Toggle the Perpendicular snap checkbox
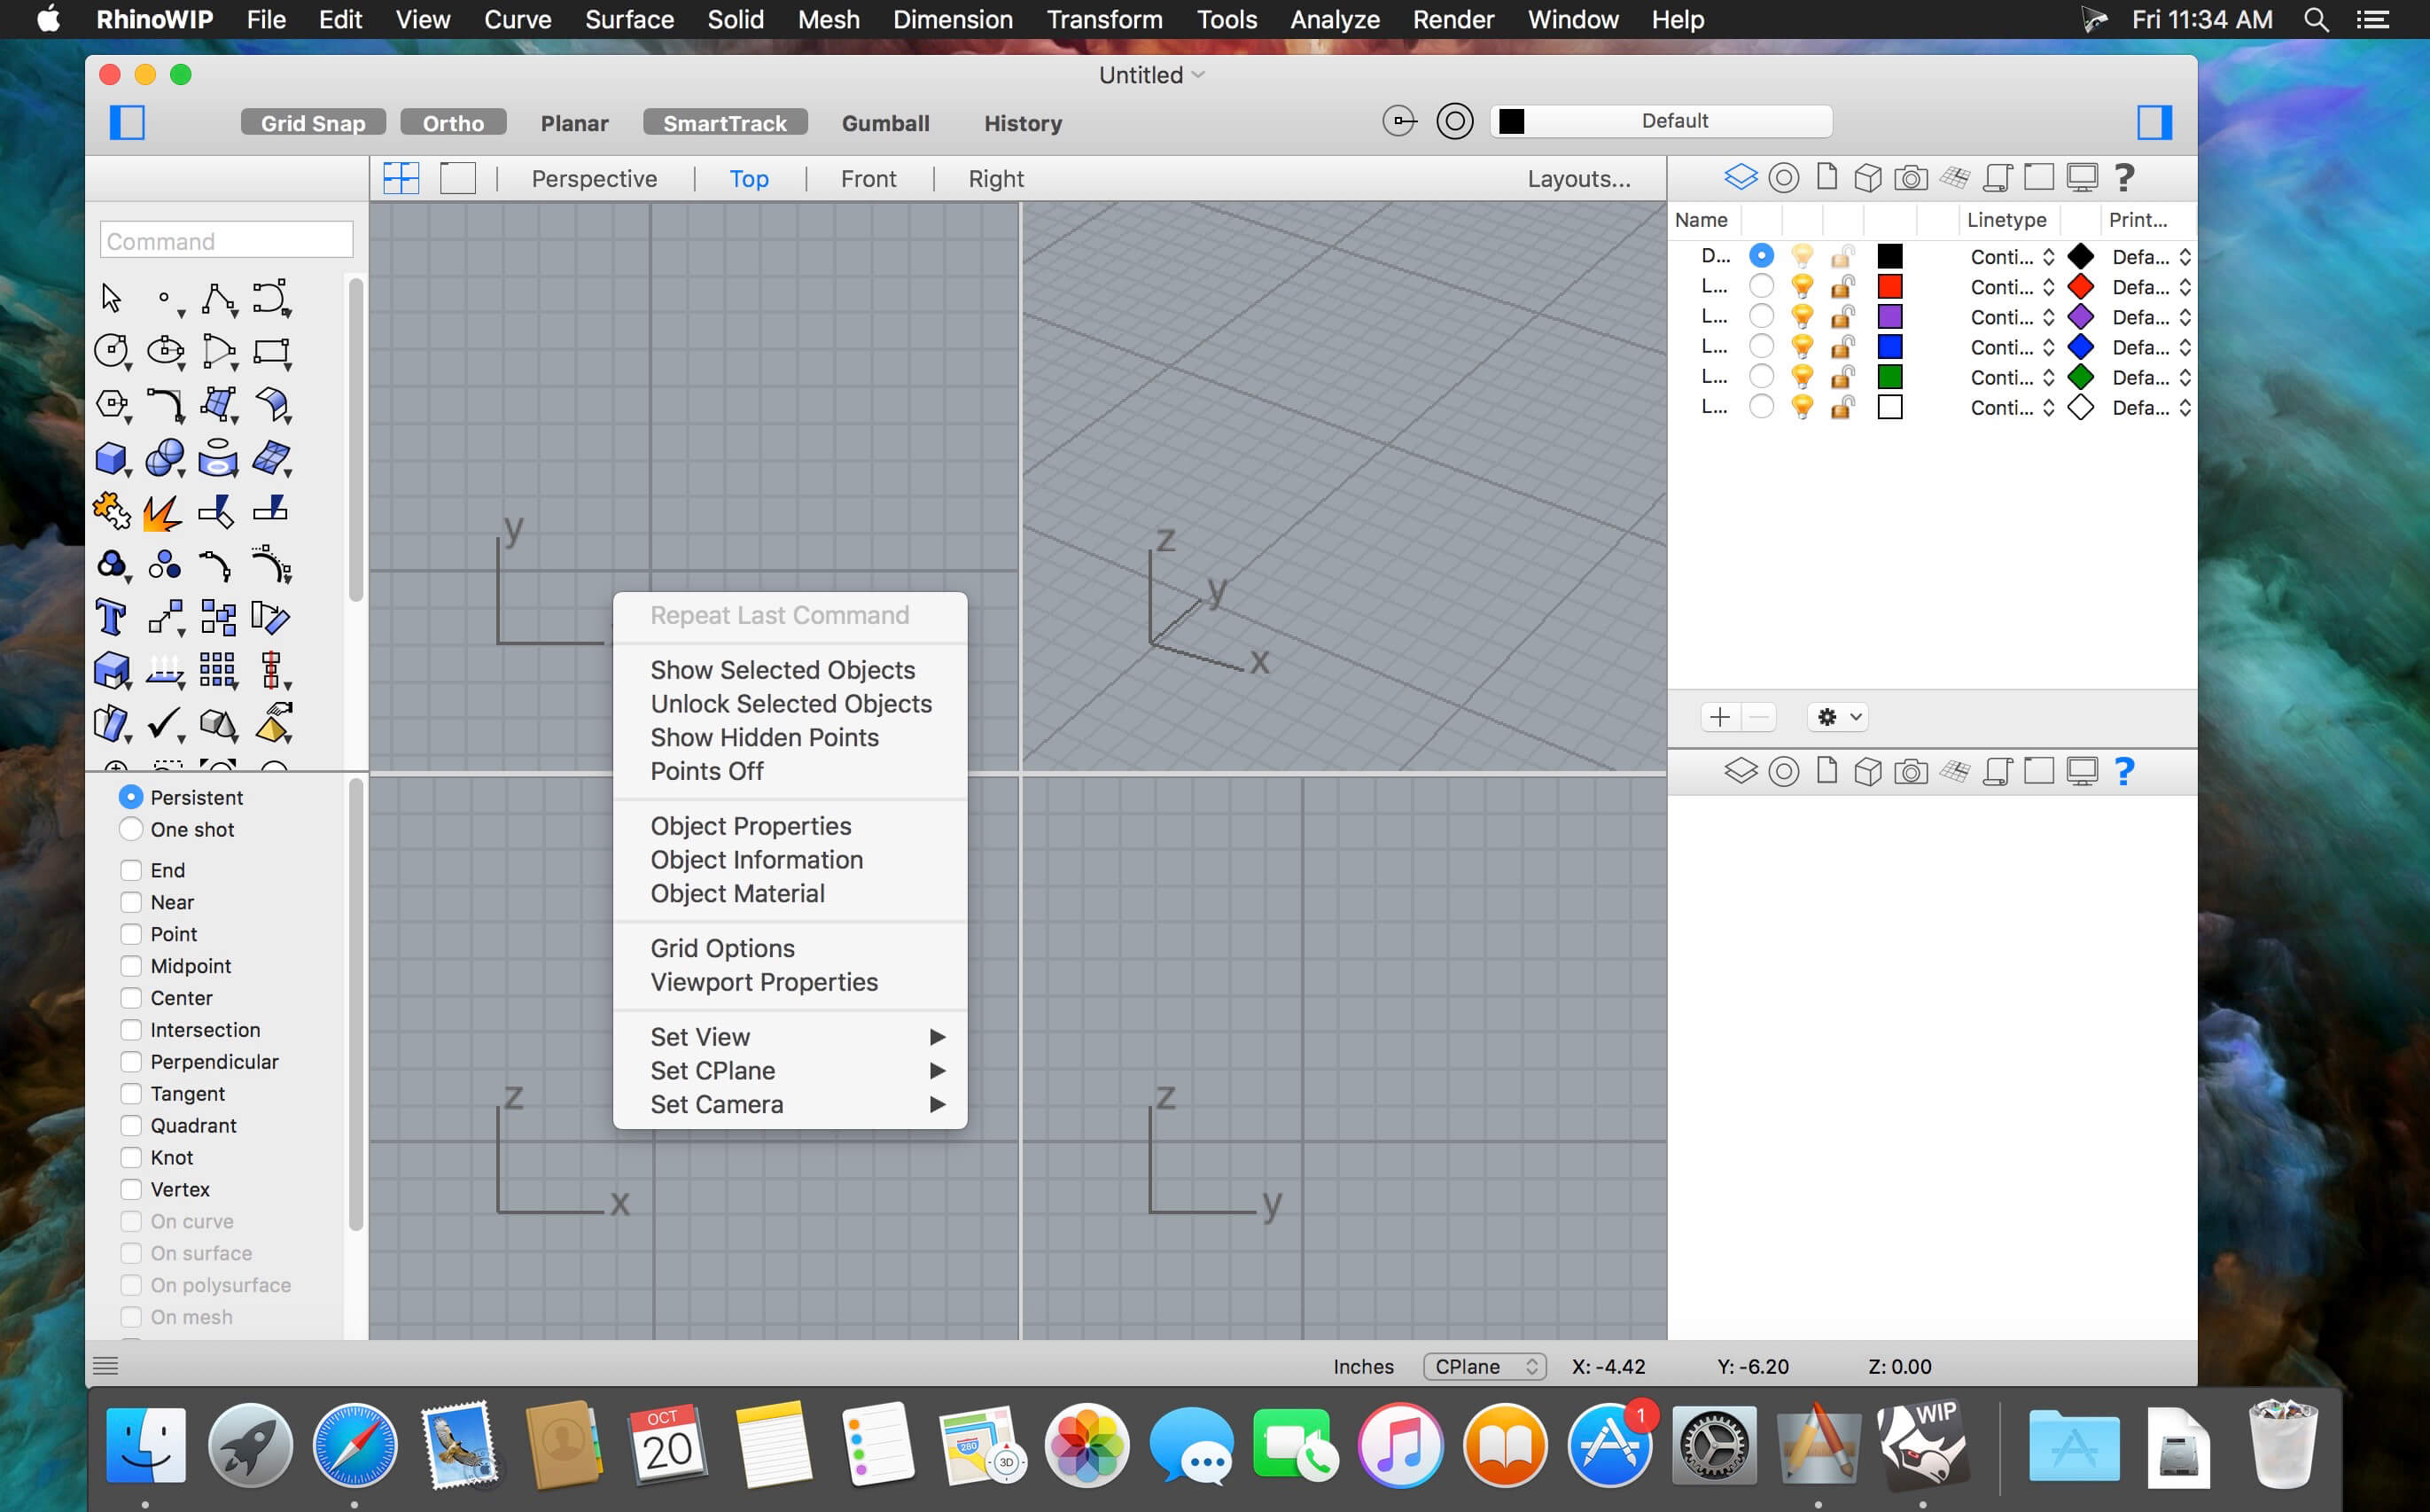This screenshot has height=1512, width=2430. coord(132,1061)
